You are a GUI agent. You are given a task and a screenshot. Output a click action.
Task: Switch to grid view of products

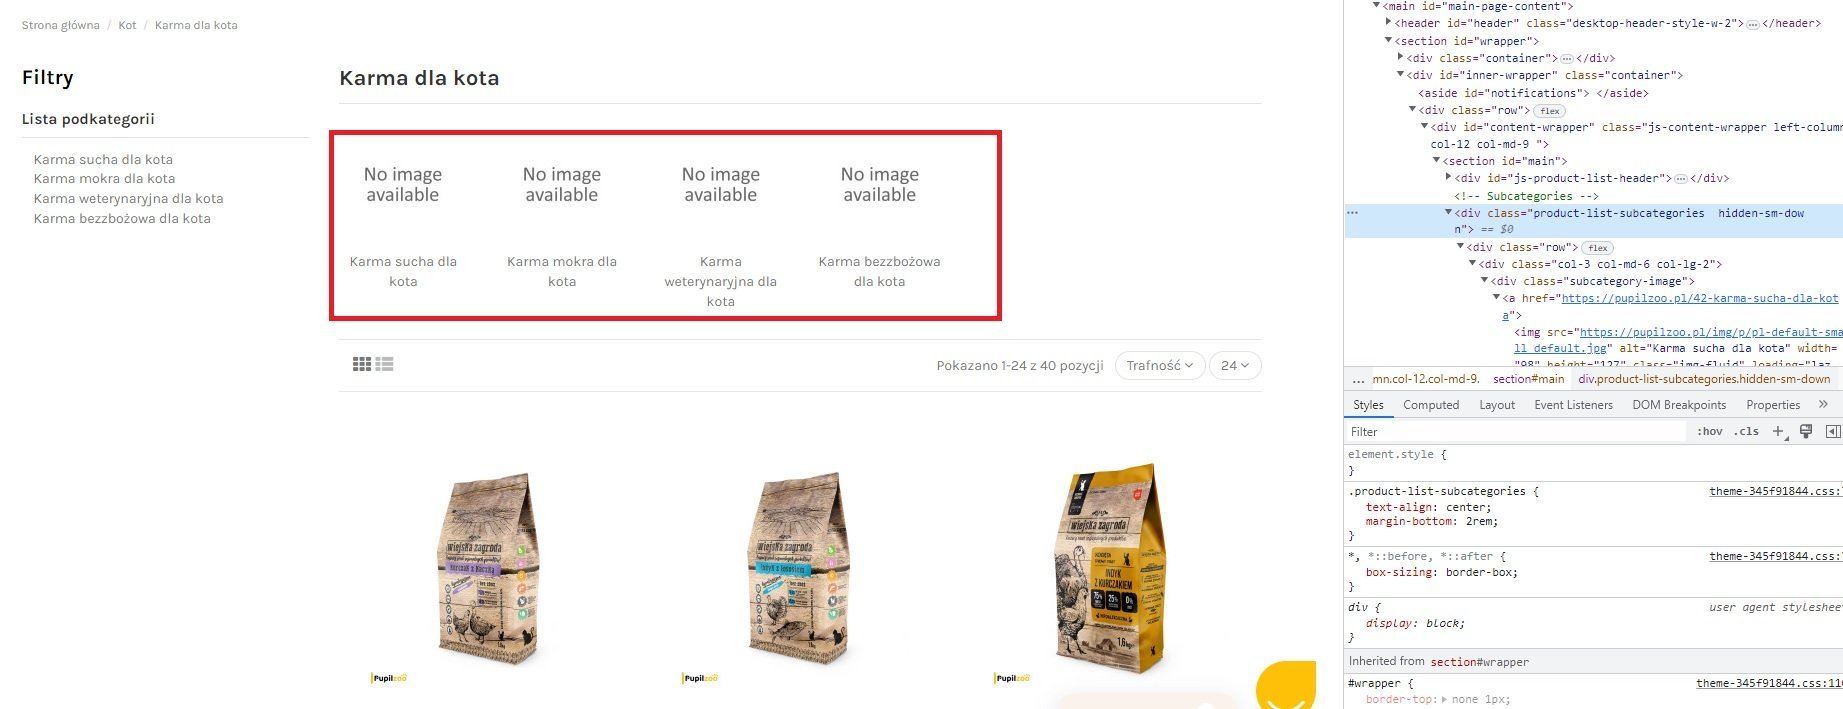pos(362,365)
